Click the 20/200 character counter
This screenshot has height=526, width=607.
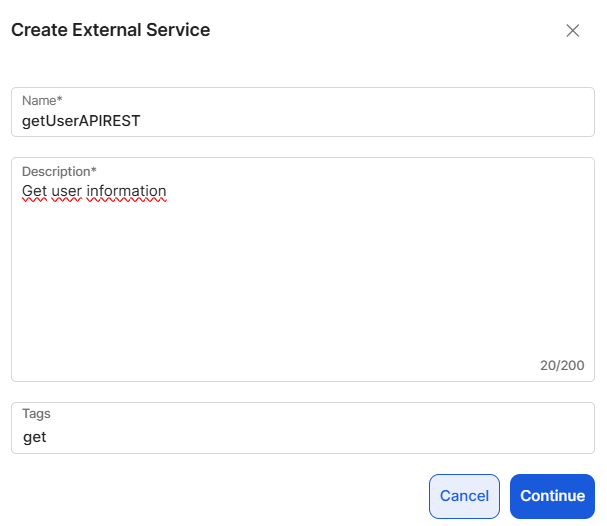pyautogui.click(x=562, y=366)
